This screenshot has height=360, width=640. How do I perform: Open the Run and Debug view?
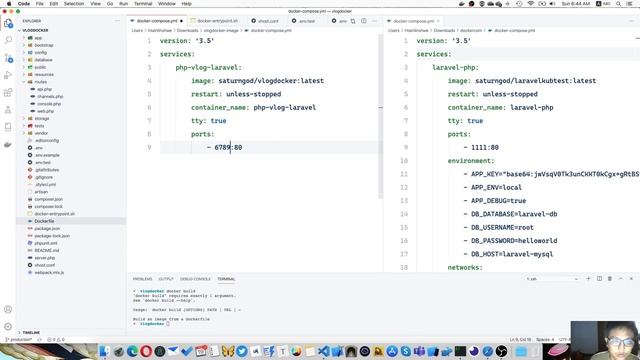point(8,75)
